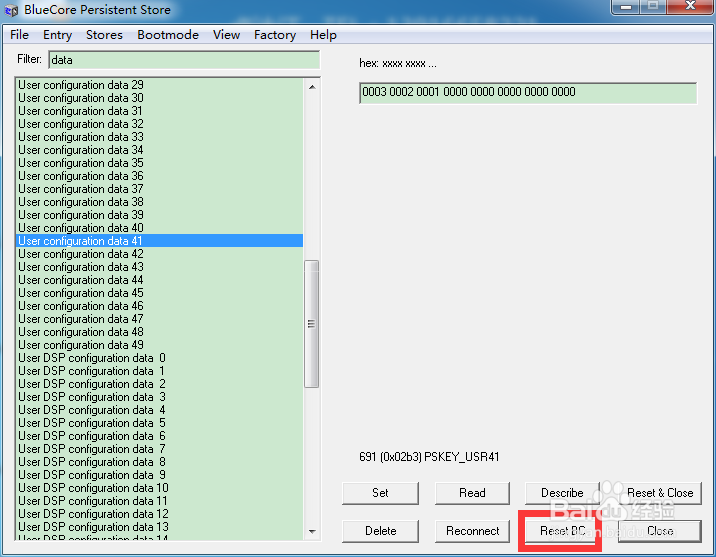Screen dimensions: 716x557
Task: Open the View menu
Action: pos(226,35)
